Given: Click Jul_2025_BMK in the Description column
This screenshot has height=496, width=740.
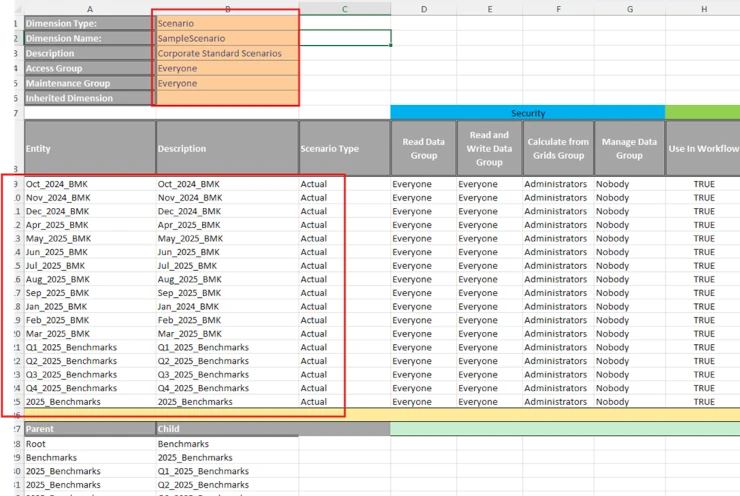Looking at the screenshot, I should click(226, 266).
